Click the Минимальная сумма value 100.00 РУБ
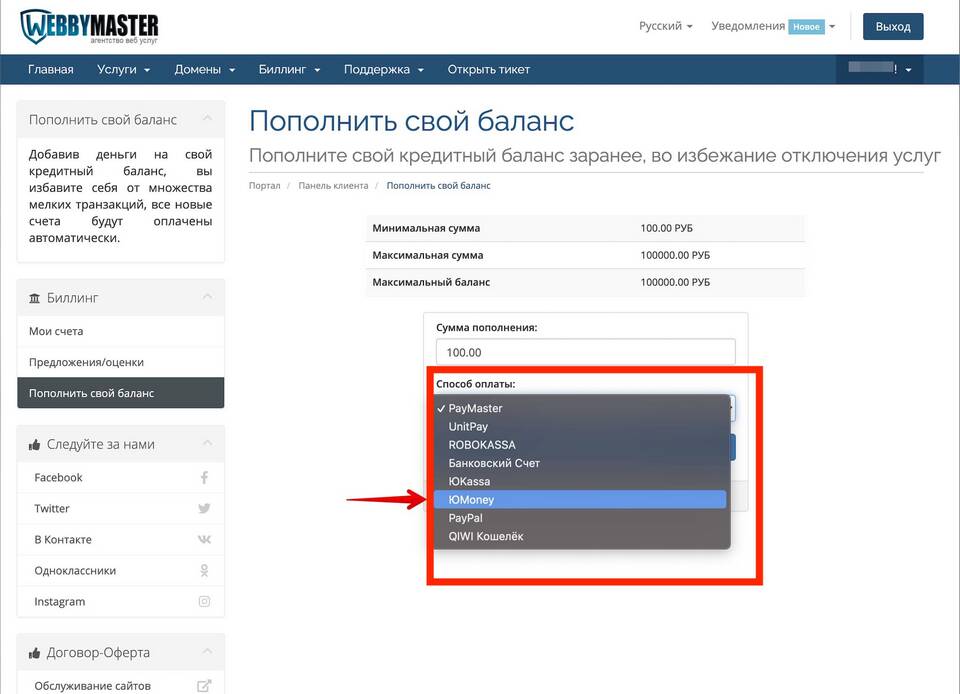This screenshot has width=960, height=694. [x=667, y=228]
